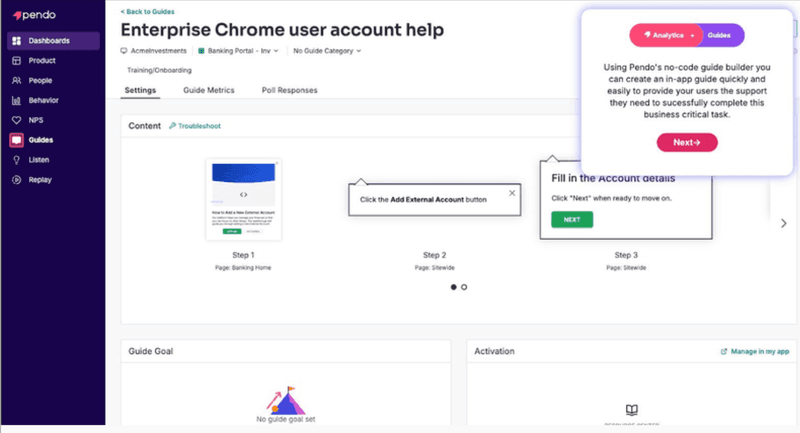This screenshot has height=433, width=800.
Task: Close the Add External Account tooltip
Action: point(512,193)
